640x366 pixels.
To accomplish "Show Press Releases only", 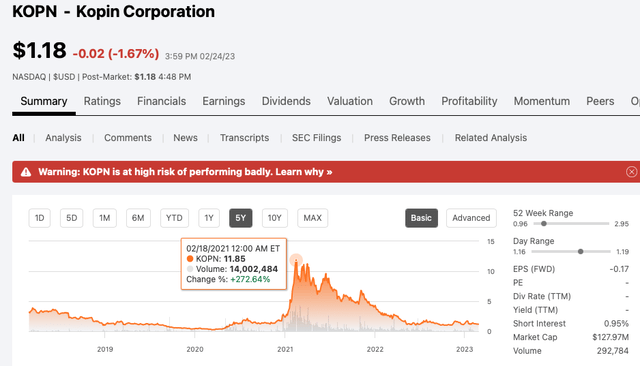I will pyautogui.click(x=397, y=138).
